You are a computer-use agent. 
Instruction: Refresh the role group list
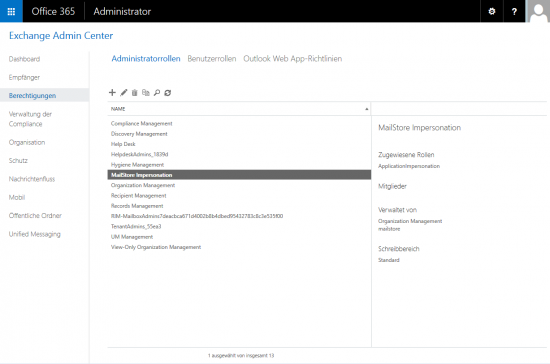[x=168, y=93]
